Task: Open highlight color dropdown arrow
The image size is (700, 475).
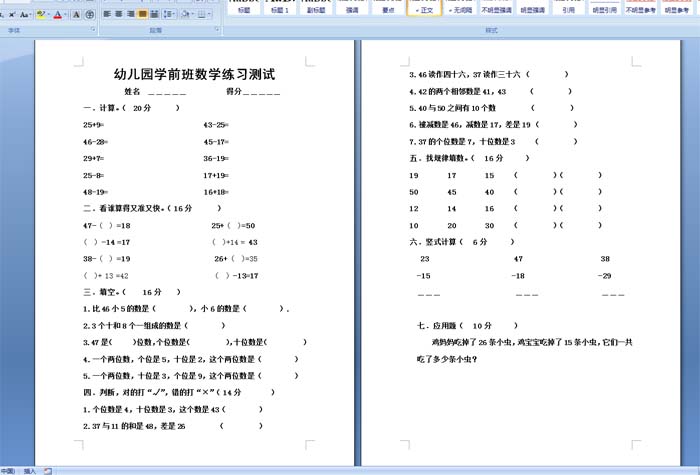Action: click(48, 15)
